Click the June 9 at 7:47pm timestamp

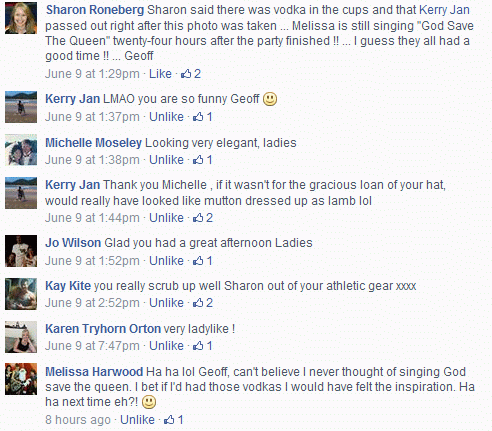pos(92,346)
